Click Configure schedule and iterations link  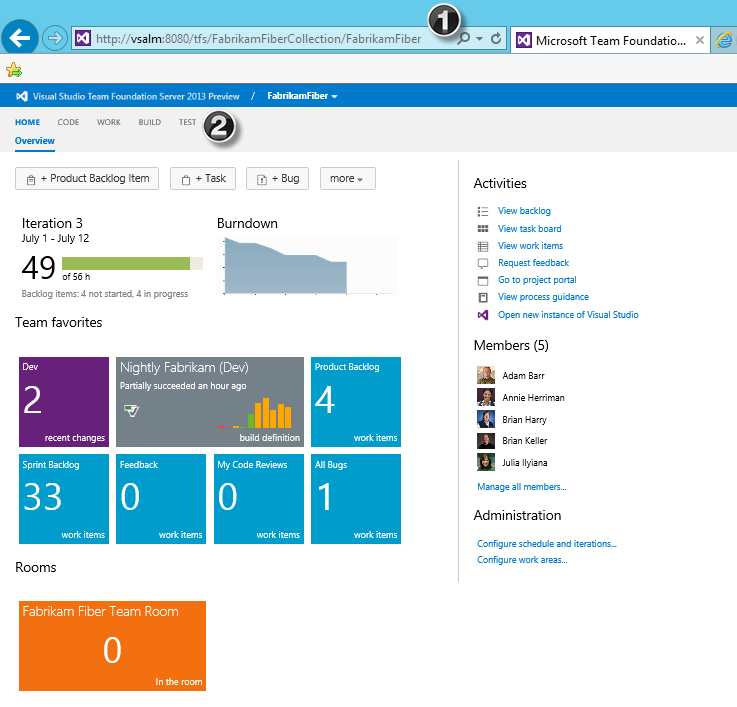[547, 544]
